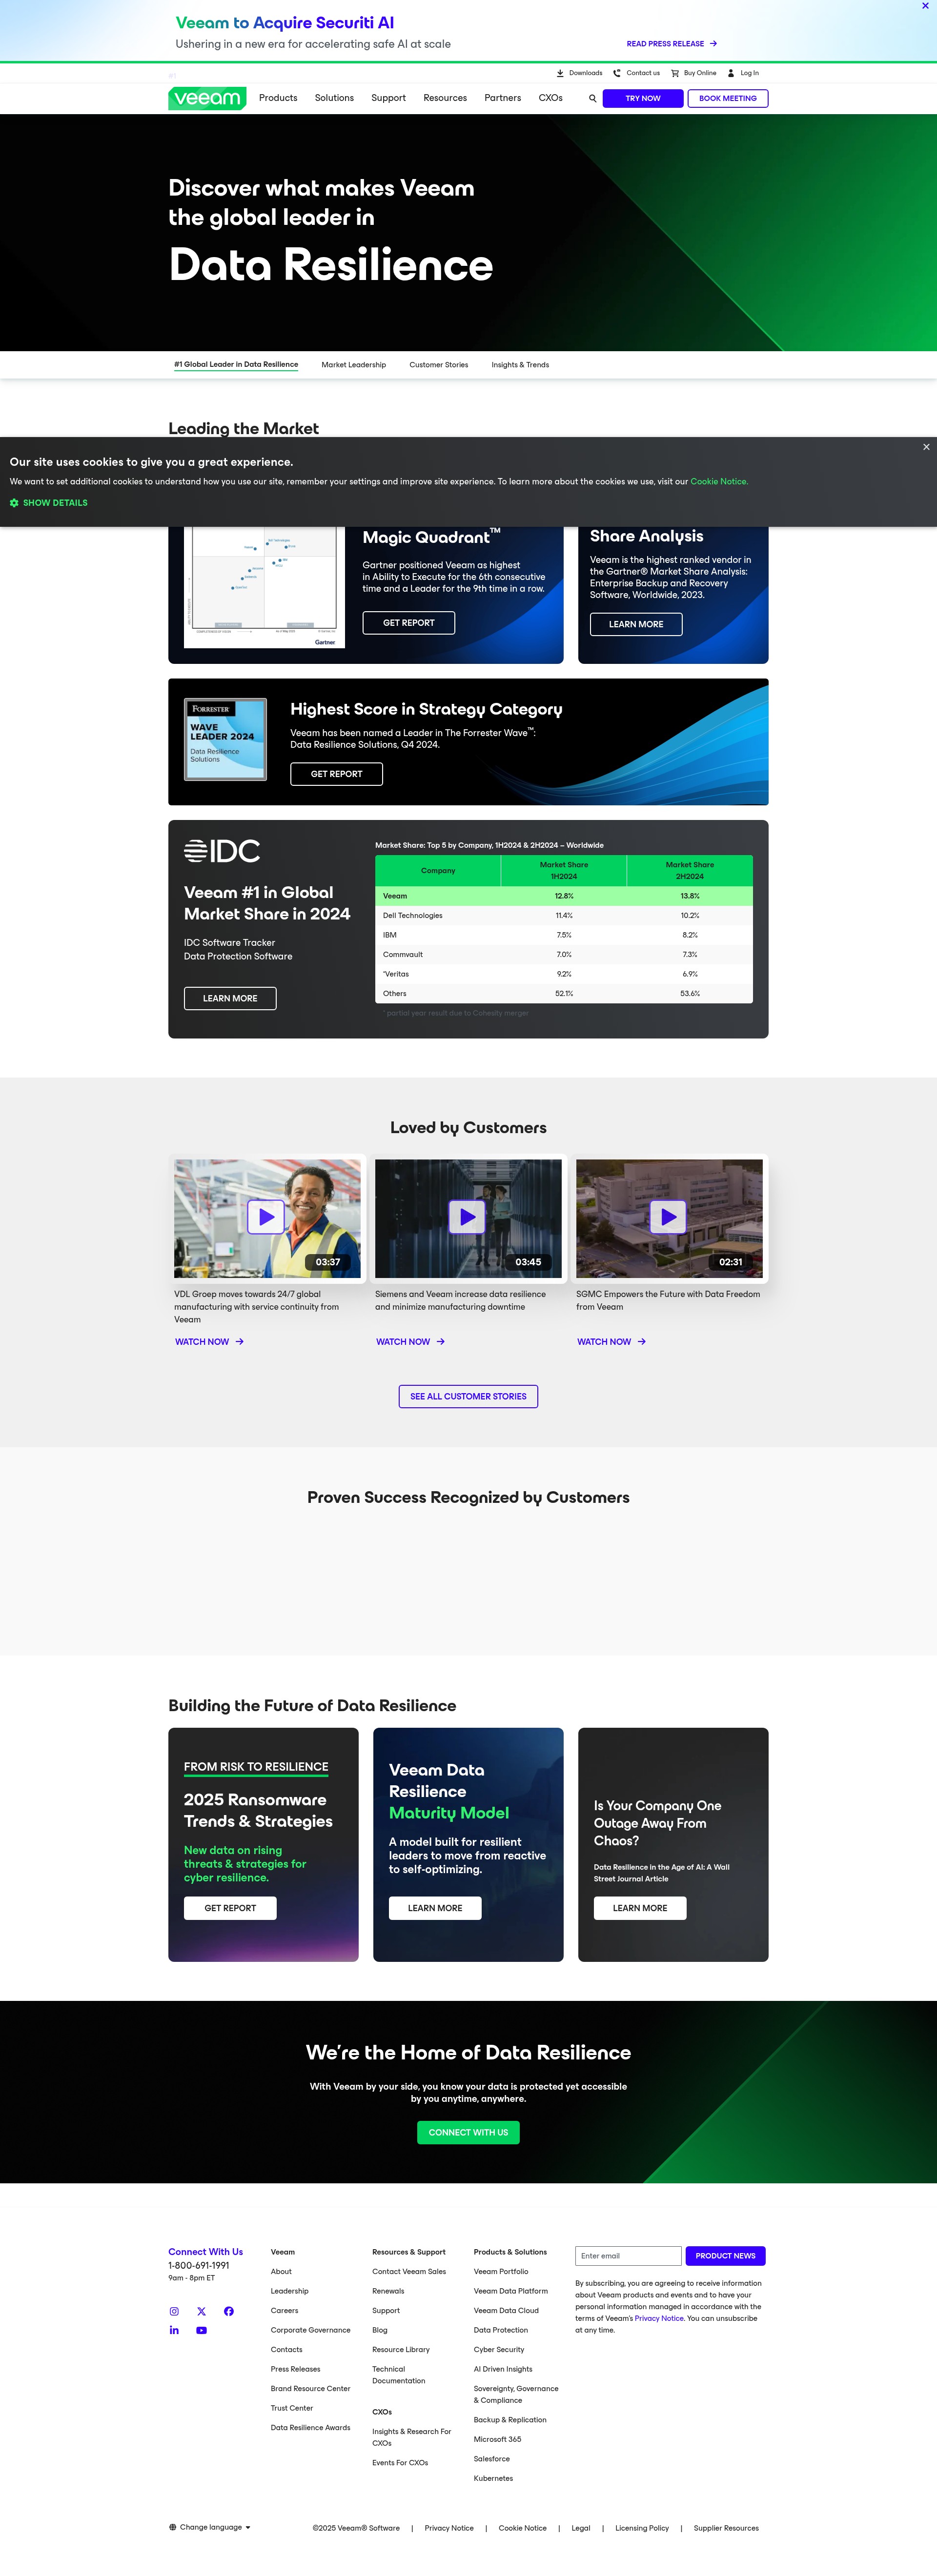The image size is (937, 2576).
Task: Expand the Change language dropdown
Action: (x=248, y=2527)
